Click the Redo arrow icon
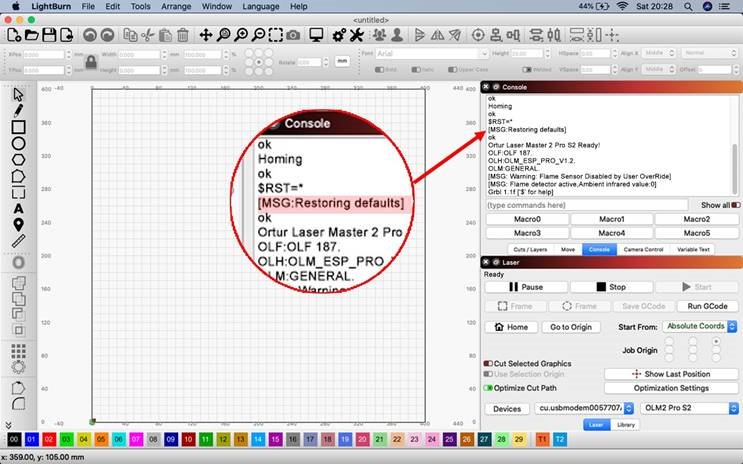The width and height of the screenshot is (743, 464). (108, 35)
